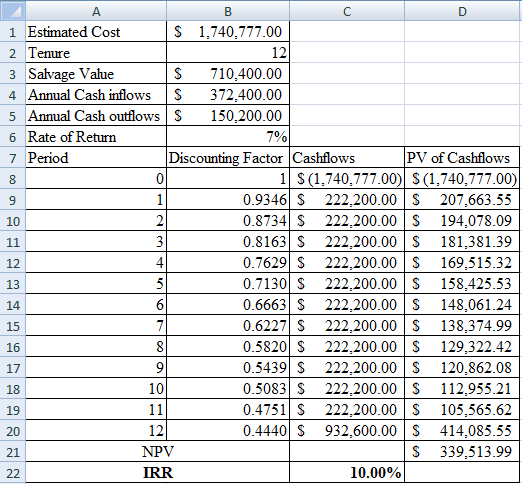Select discounting factor 0.6663

click(x=228, y=305)
